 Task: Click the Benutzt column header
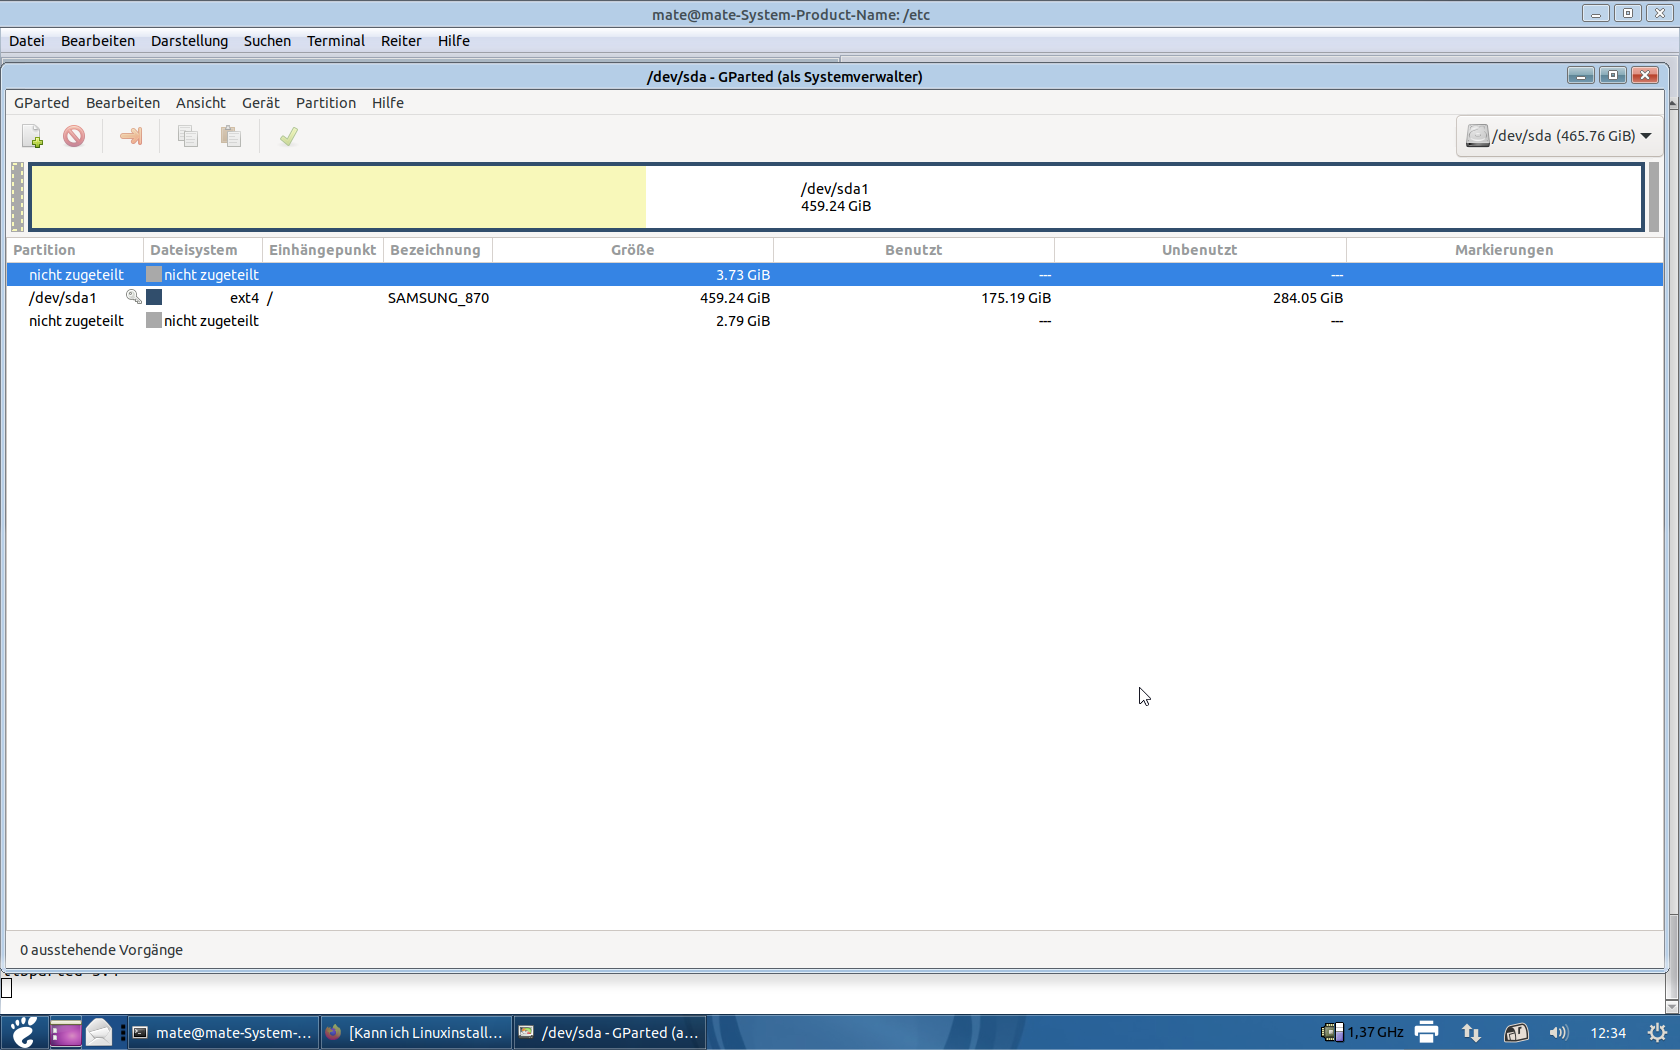point(913,250)
